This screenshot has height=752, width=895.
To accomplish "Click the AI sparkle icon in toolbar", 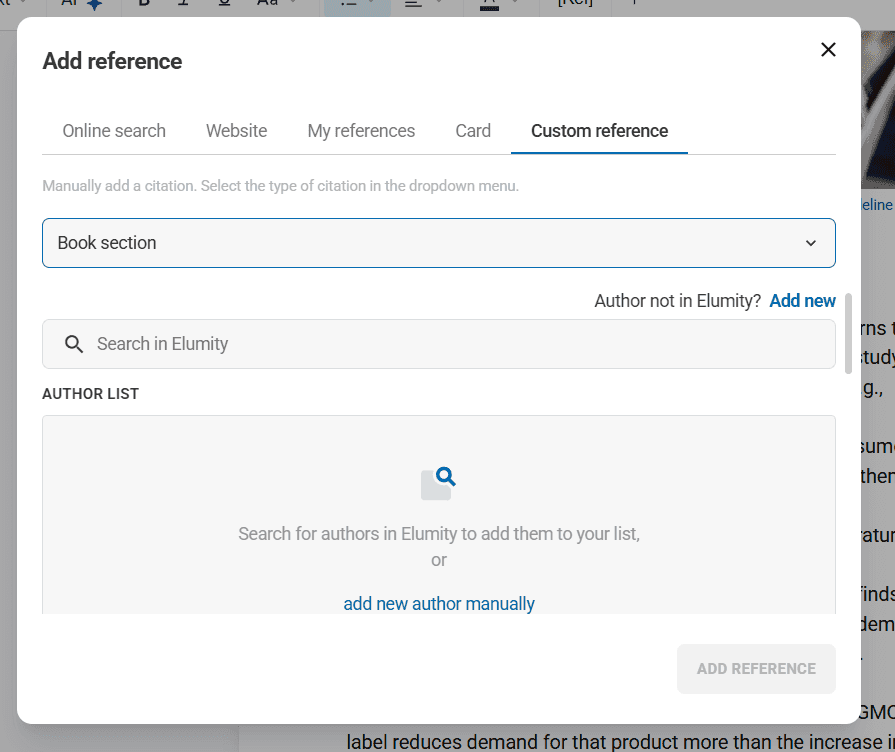I will pyautogui.click(x=94, y=4).
